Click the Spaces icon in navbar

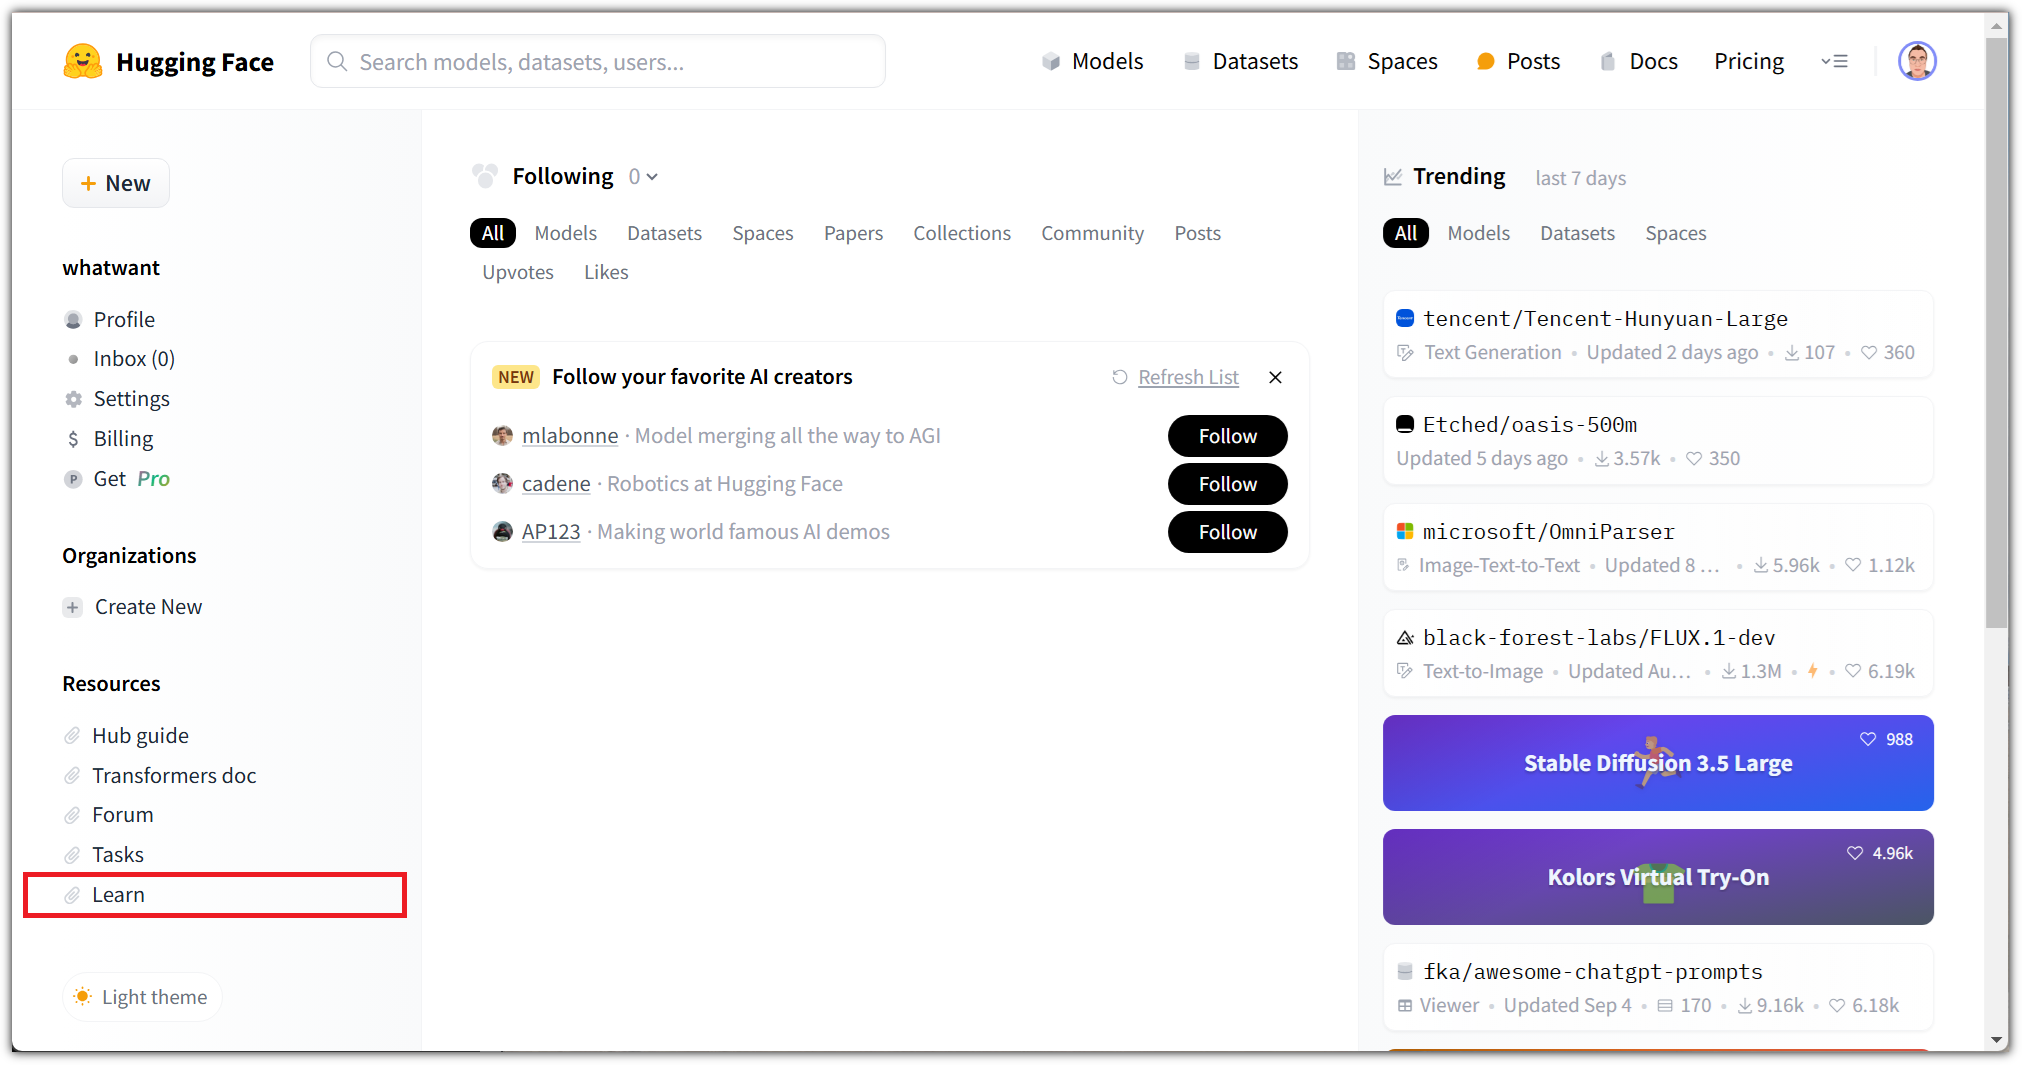tap(1346, 62)
